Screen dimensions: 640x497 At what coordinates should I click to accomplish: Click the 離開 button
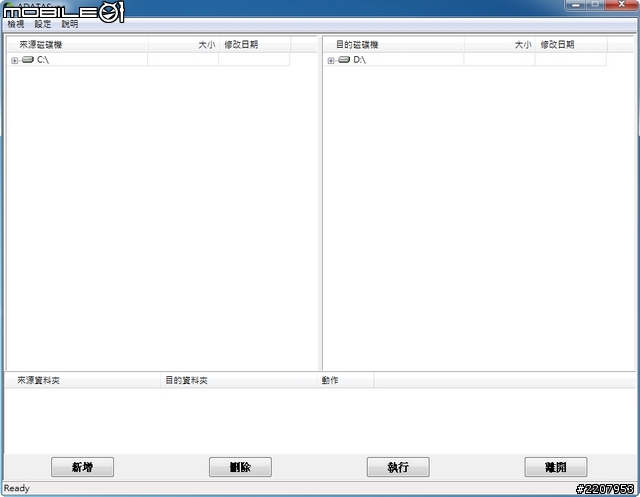556,467
